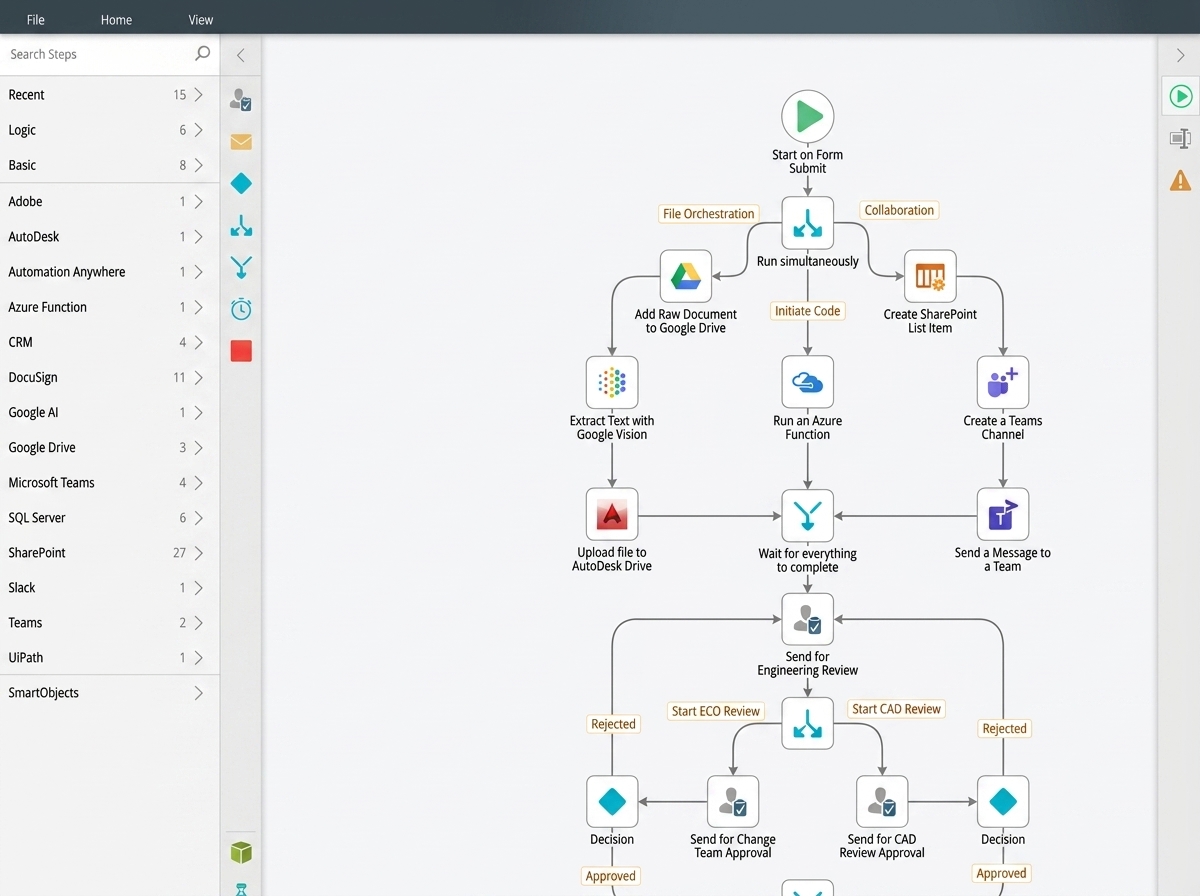The image size is (1200, 896).
Task: Select Upload file to AutoDesk Drive node
Action: click(x=612, y=515)
